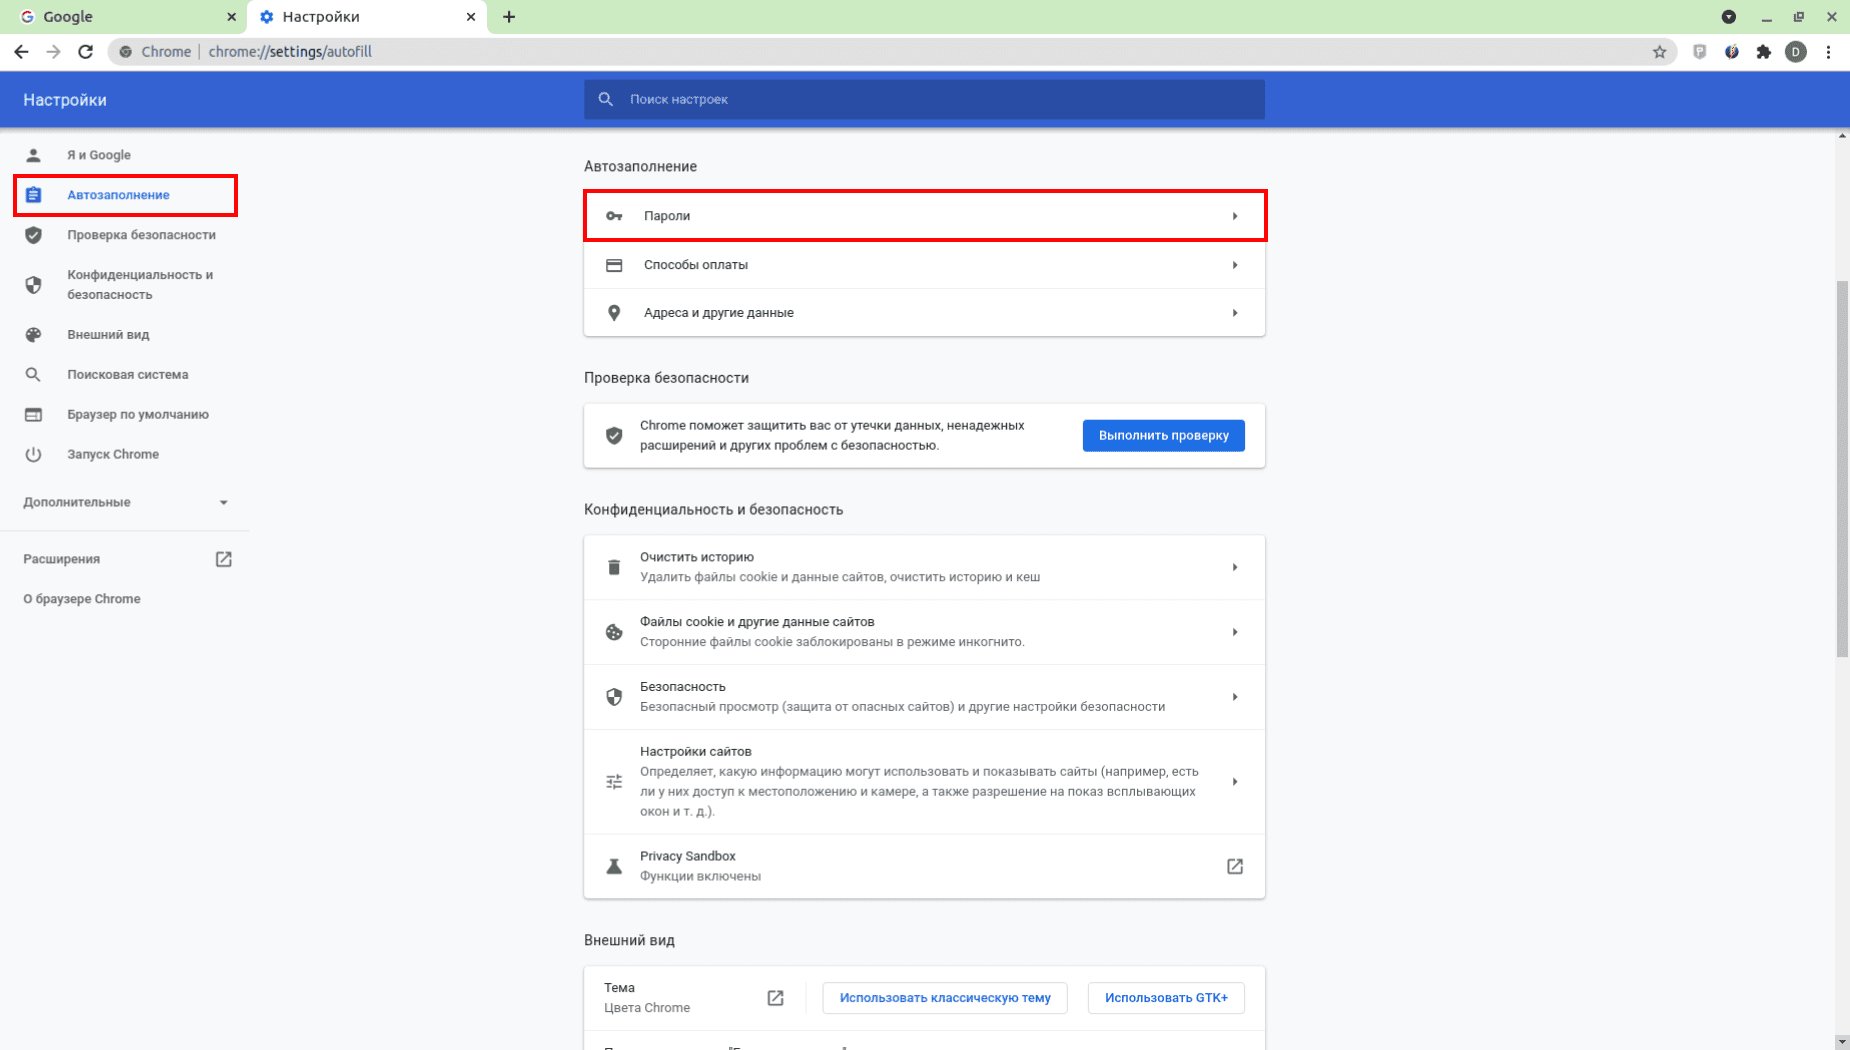This screenshot has width=1850, height=1050.
Task: Click the bookmark star icon in address bar
Action: click(1659, 52)
